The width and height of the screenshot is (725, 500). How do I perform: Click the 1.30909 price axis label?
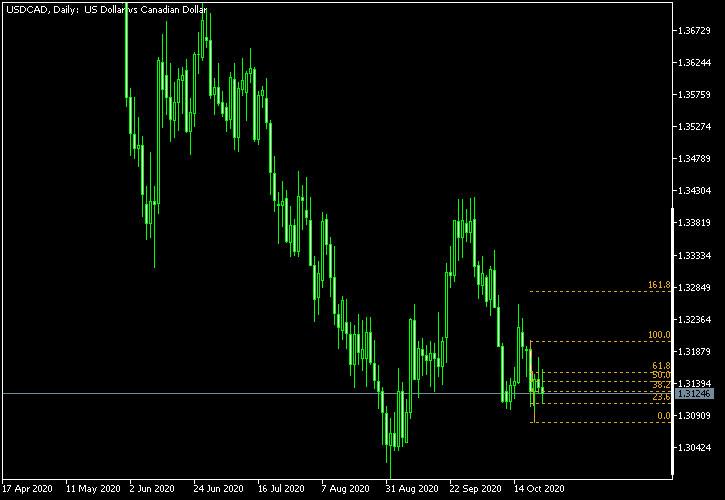694,416
